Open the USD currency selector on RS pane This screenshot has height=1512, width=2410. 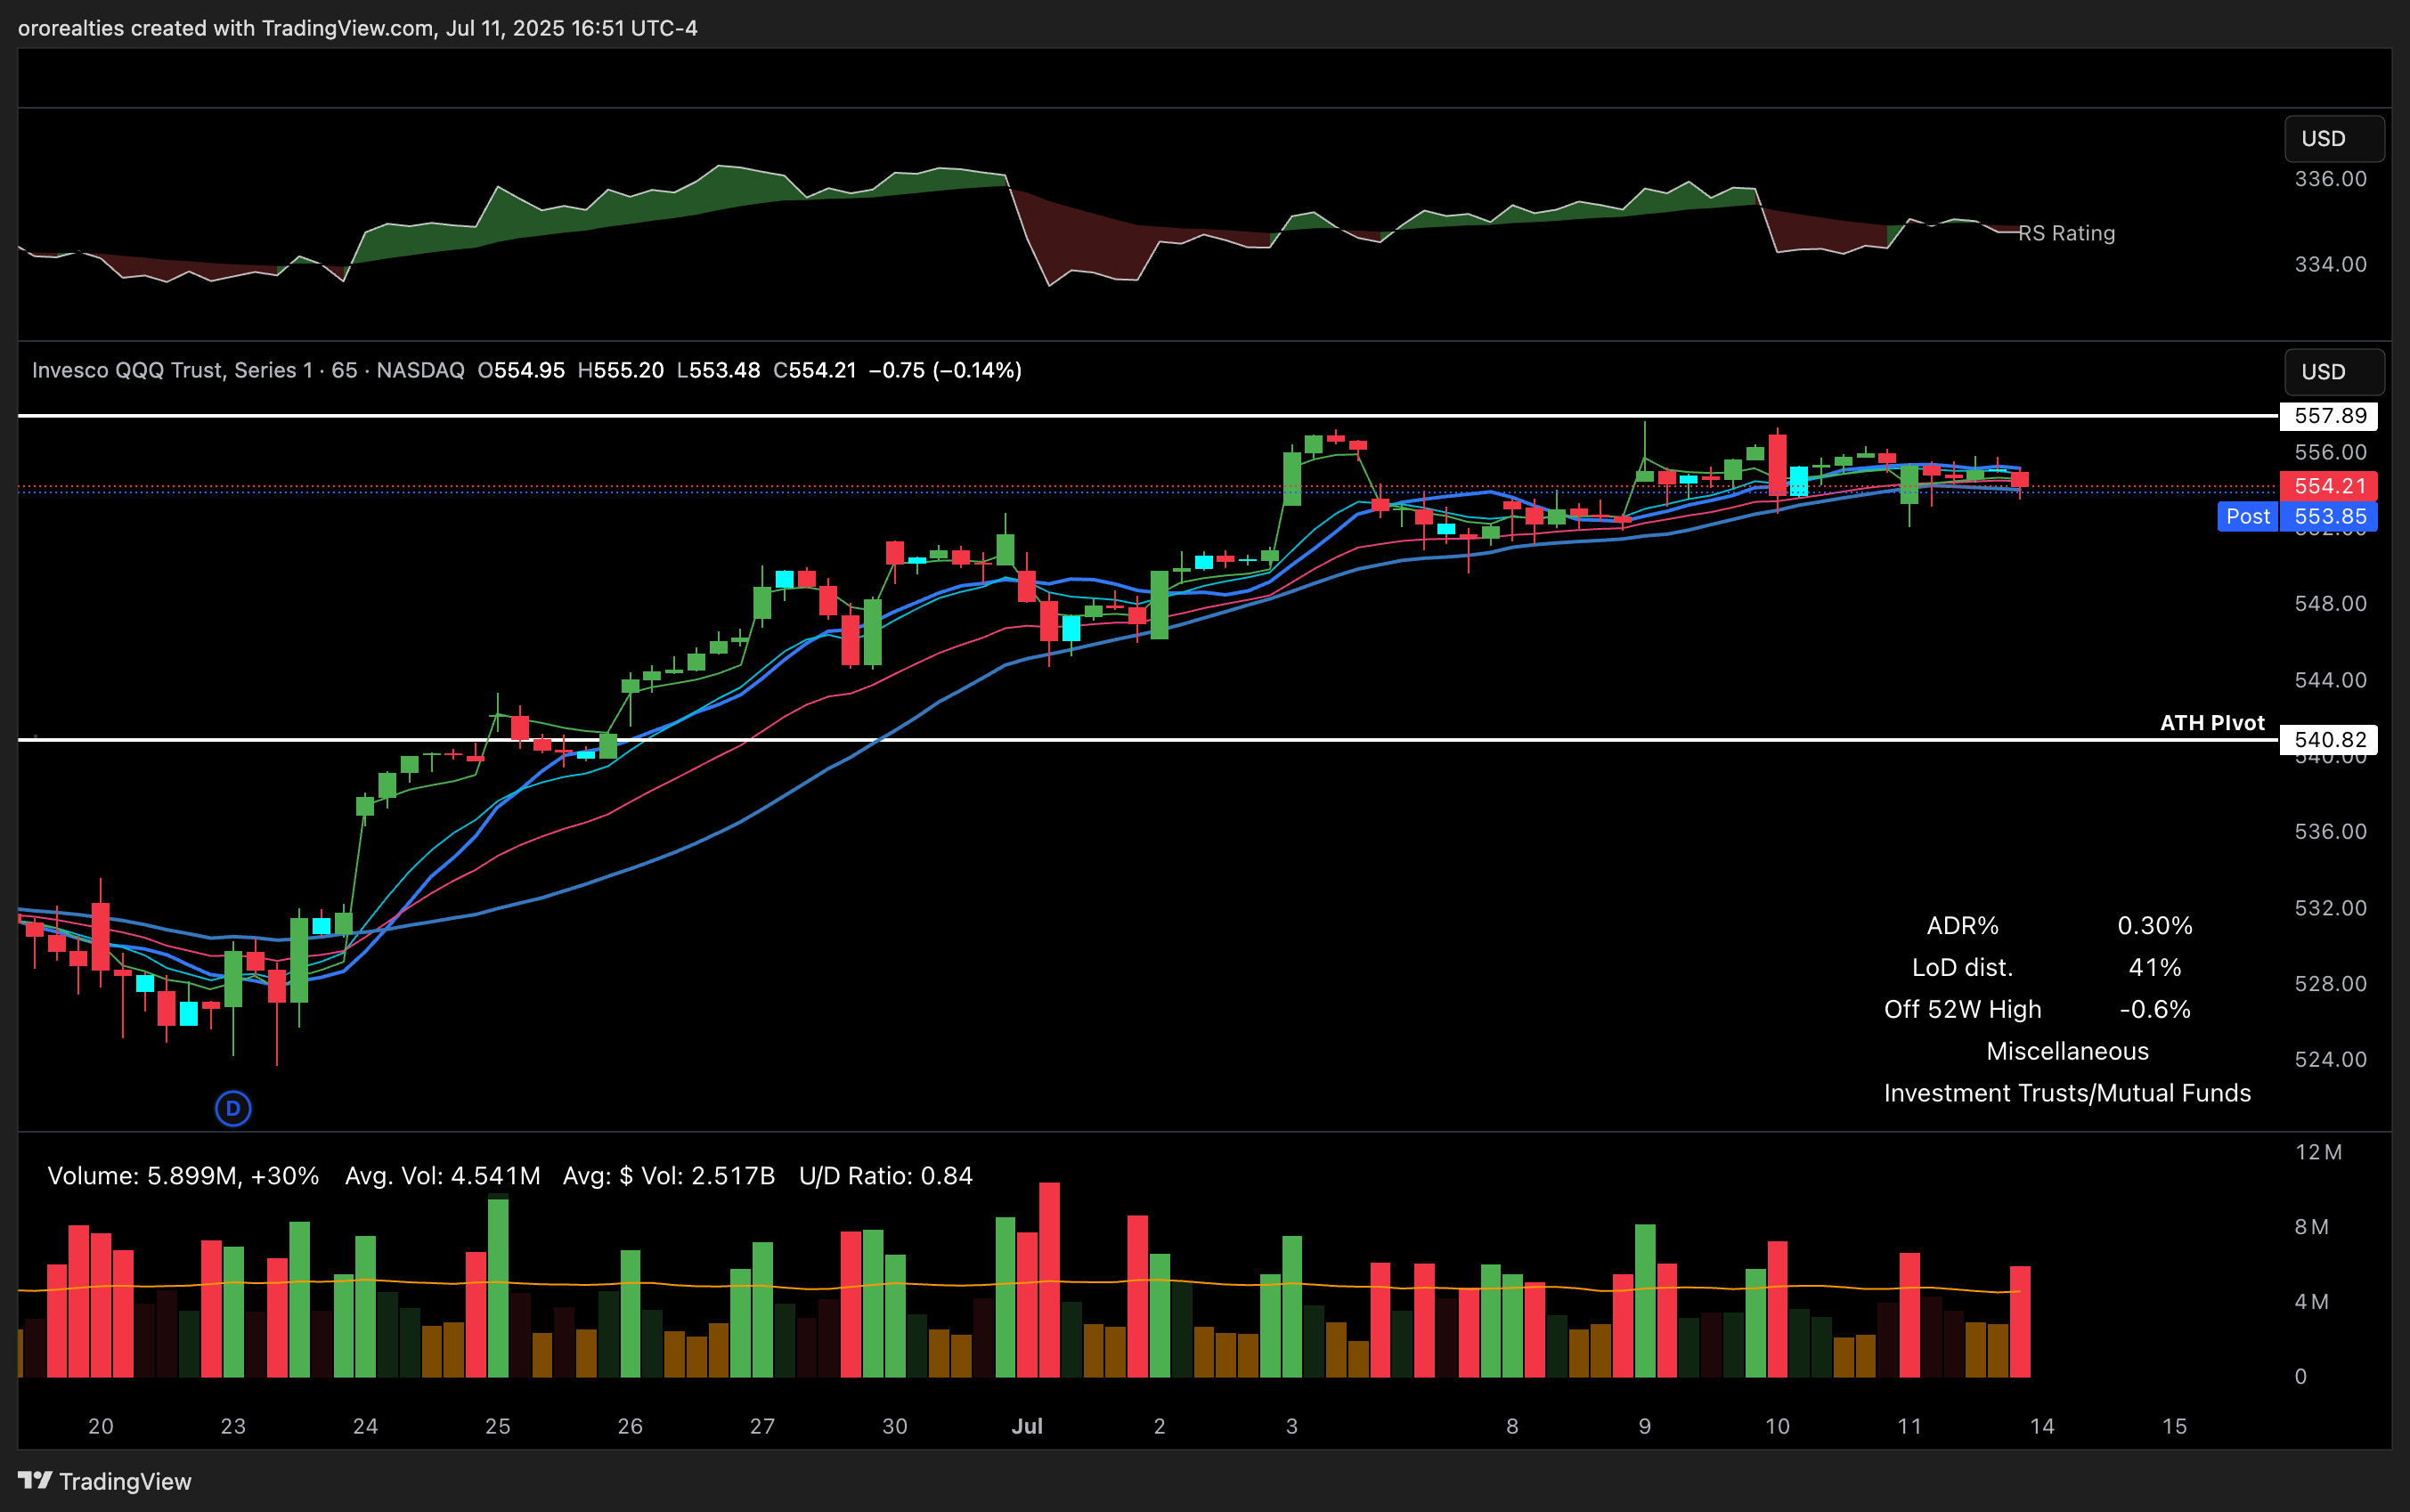click(2334, 138)
